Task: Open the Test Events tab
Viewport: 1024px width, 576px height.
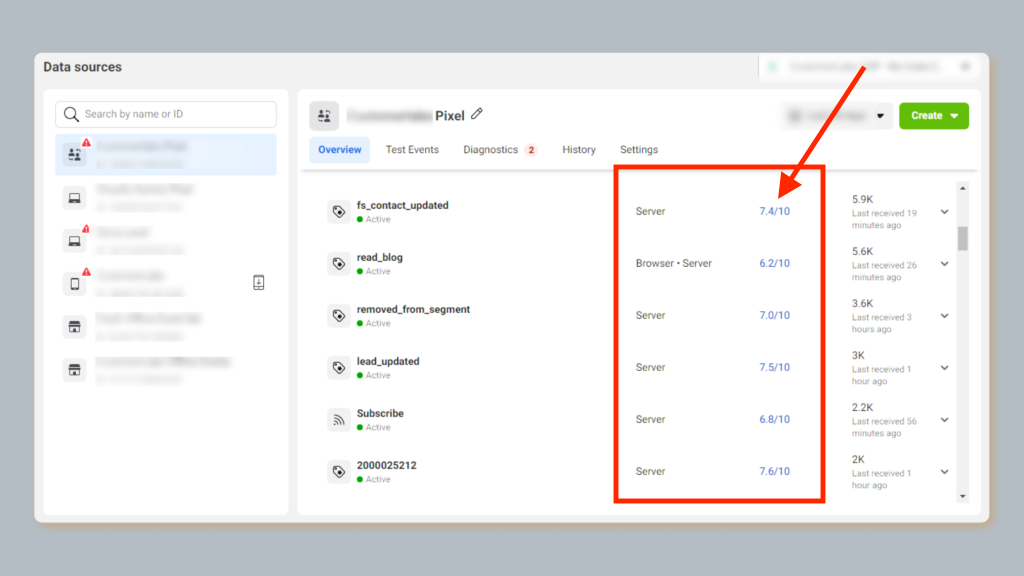Action: pos(412,150)
